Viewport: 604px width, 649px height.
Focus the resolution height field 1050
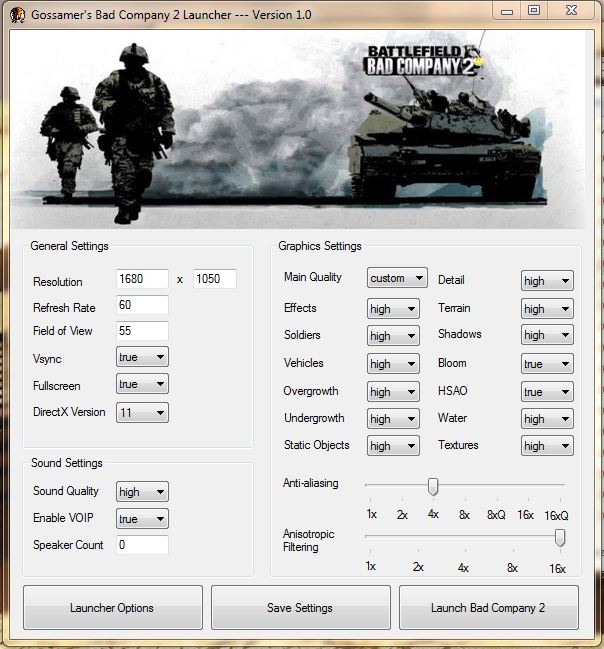coord(214,279)
